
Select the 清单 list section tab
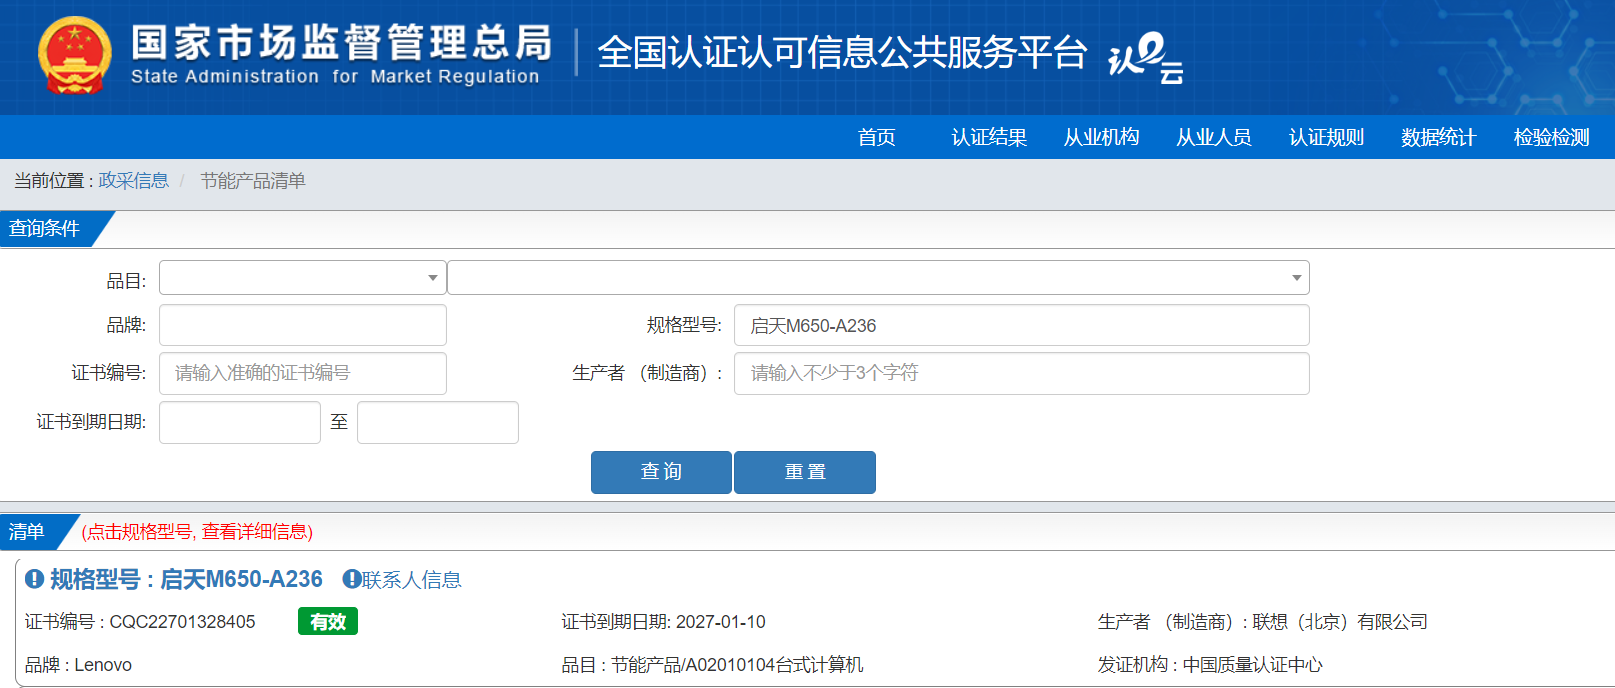click(27, 532)
